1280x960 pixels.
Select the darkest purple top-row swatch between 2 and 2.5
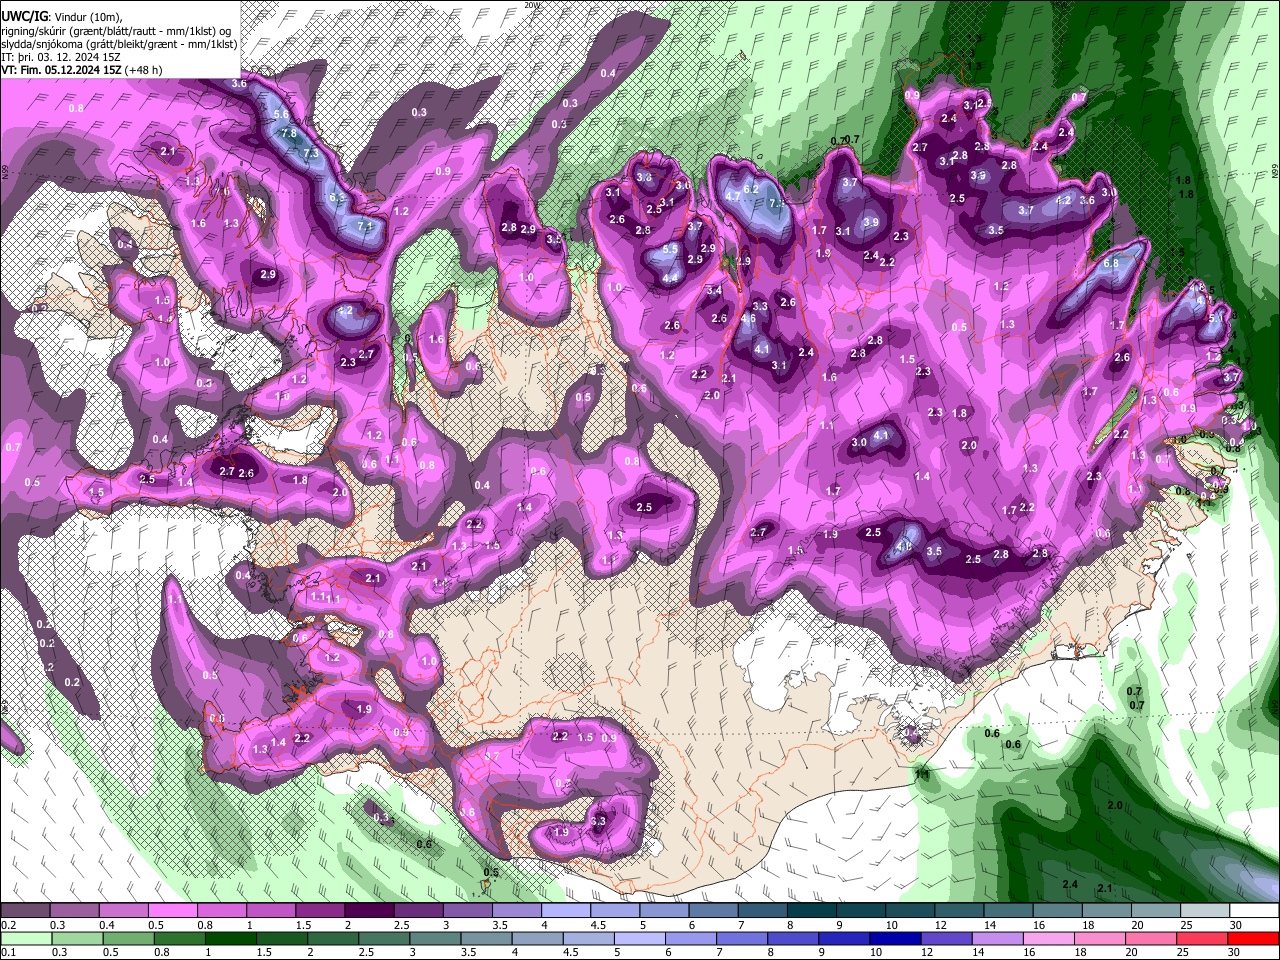[368, 911]
